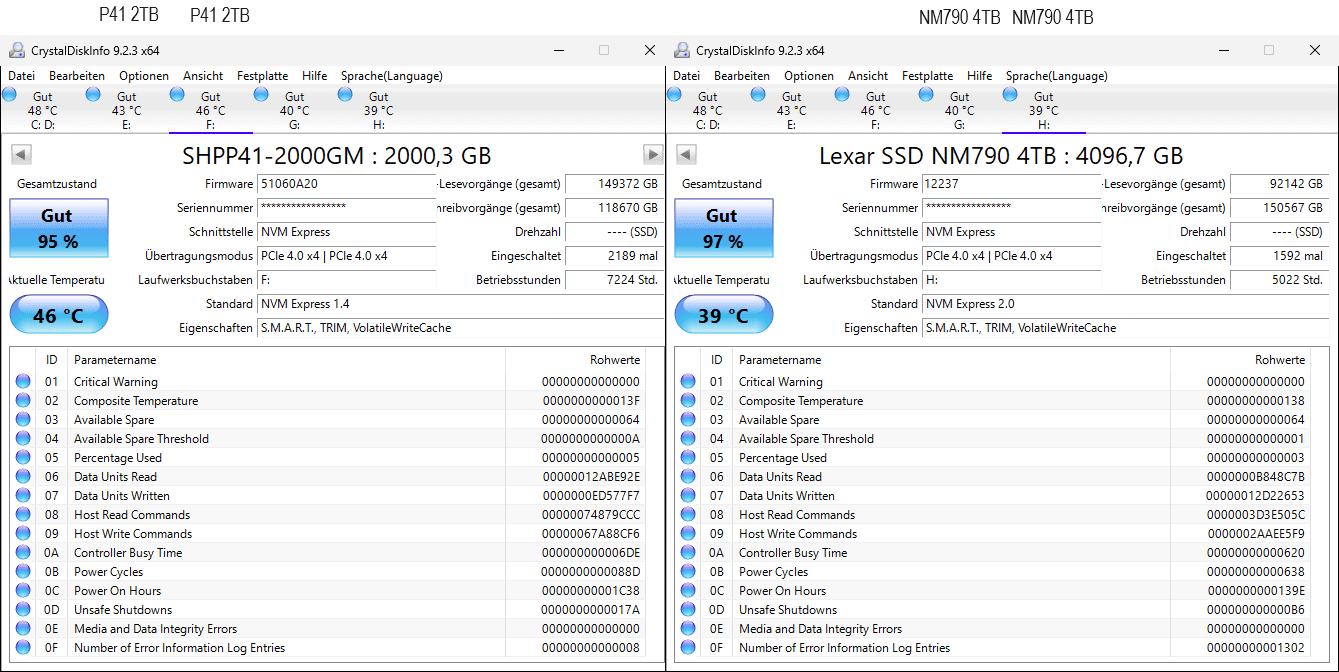Click the Firmware field showing 51060A20
This screenshot has width=1339, height=672.
pos(346,184)
